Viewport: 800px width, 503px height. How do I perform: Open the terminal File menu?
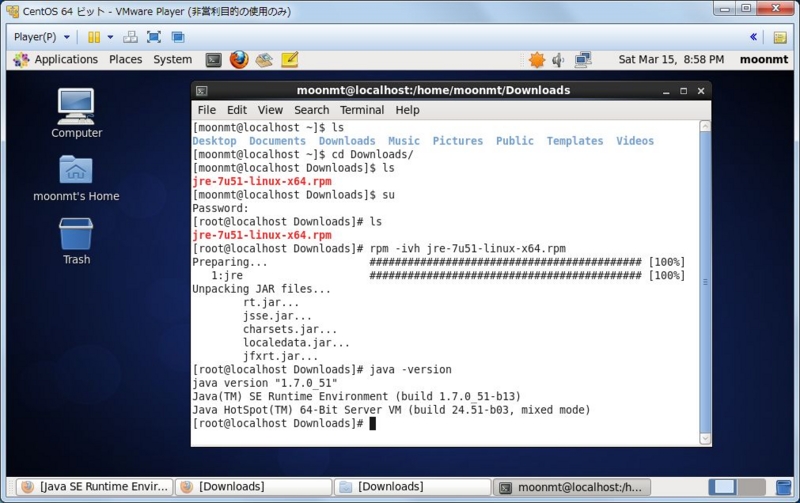click(x=207, y=110)
